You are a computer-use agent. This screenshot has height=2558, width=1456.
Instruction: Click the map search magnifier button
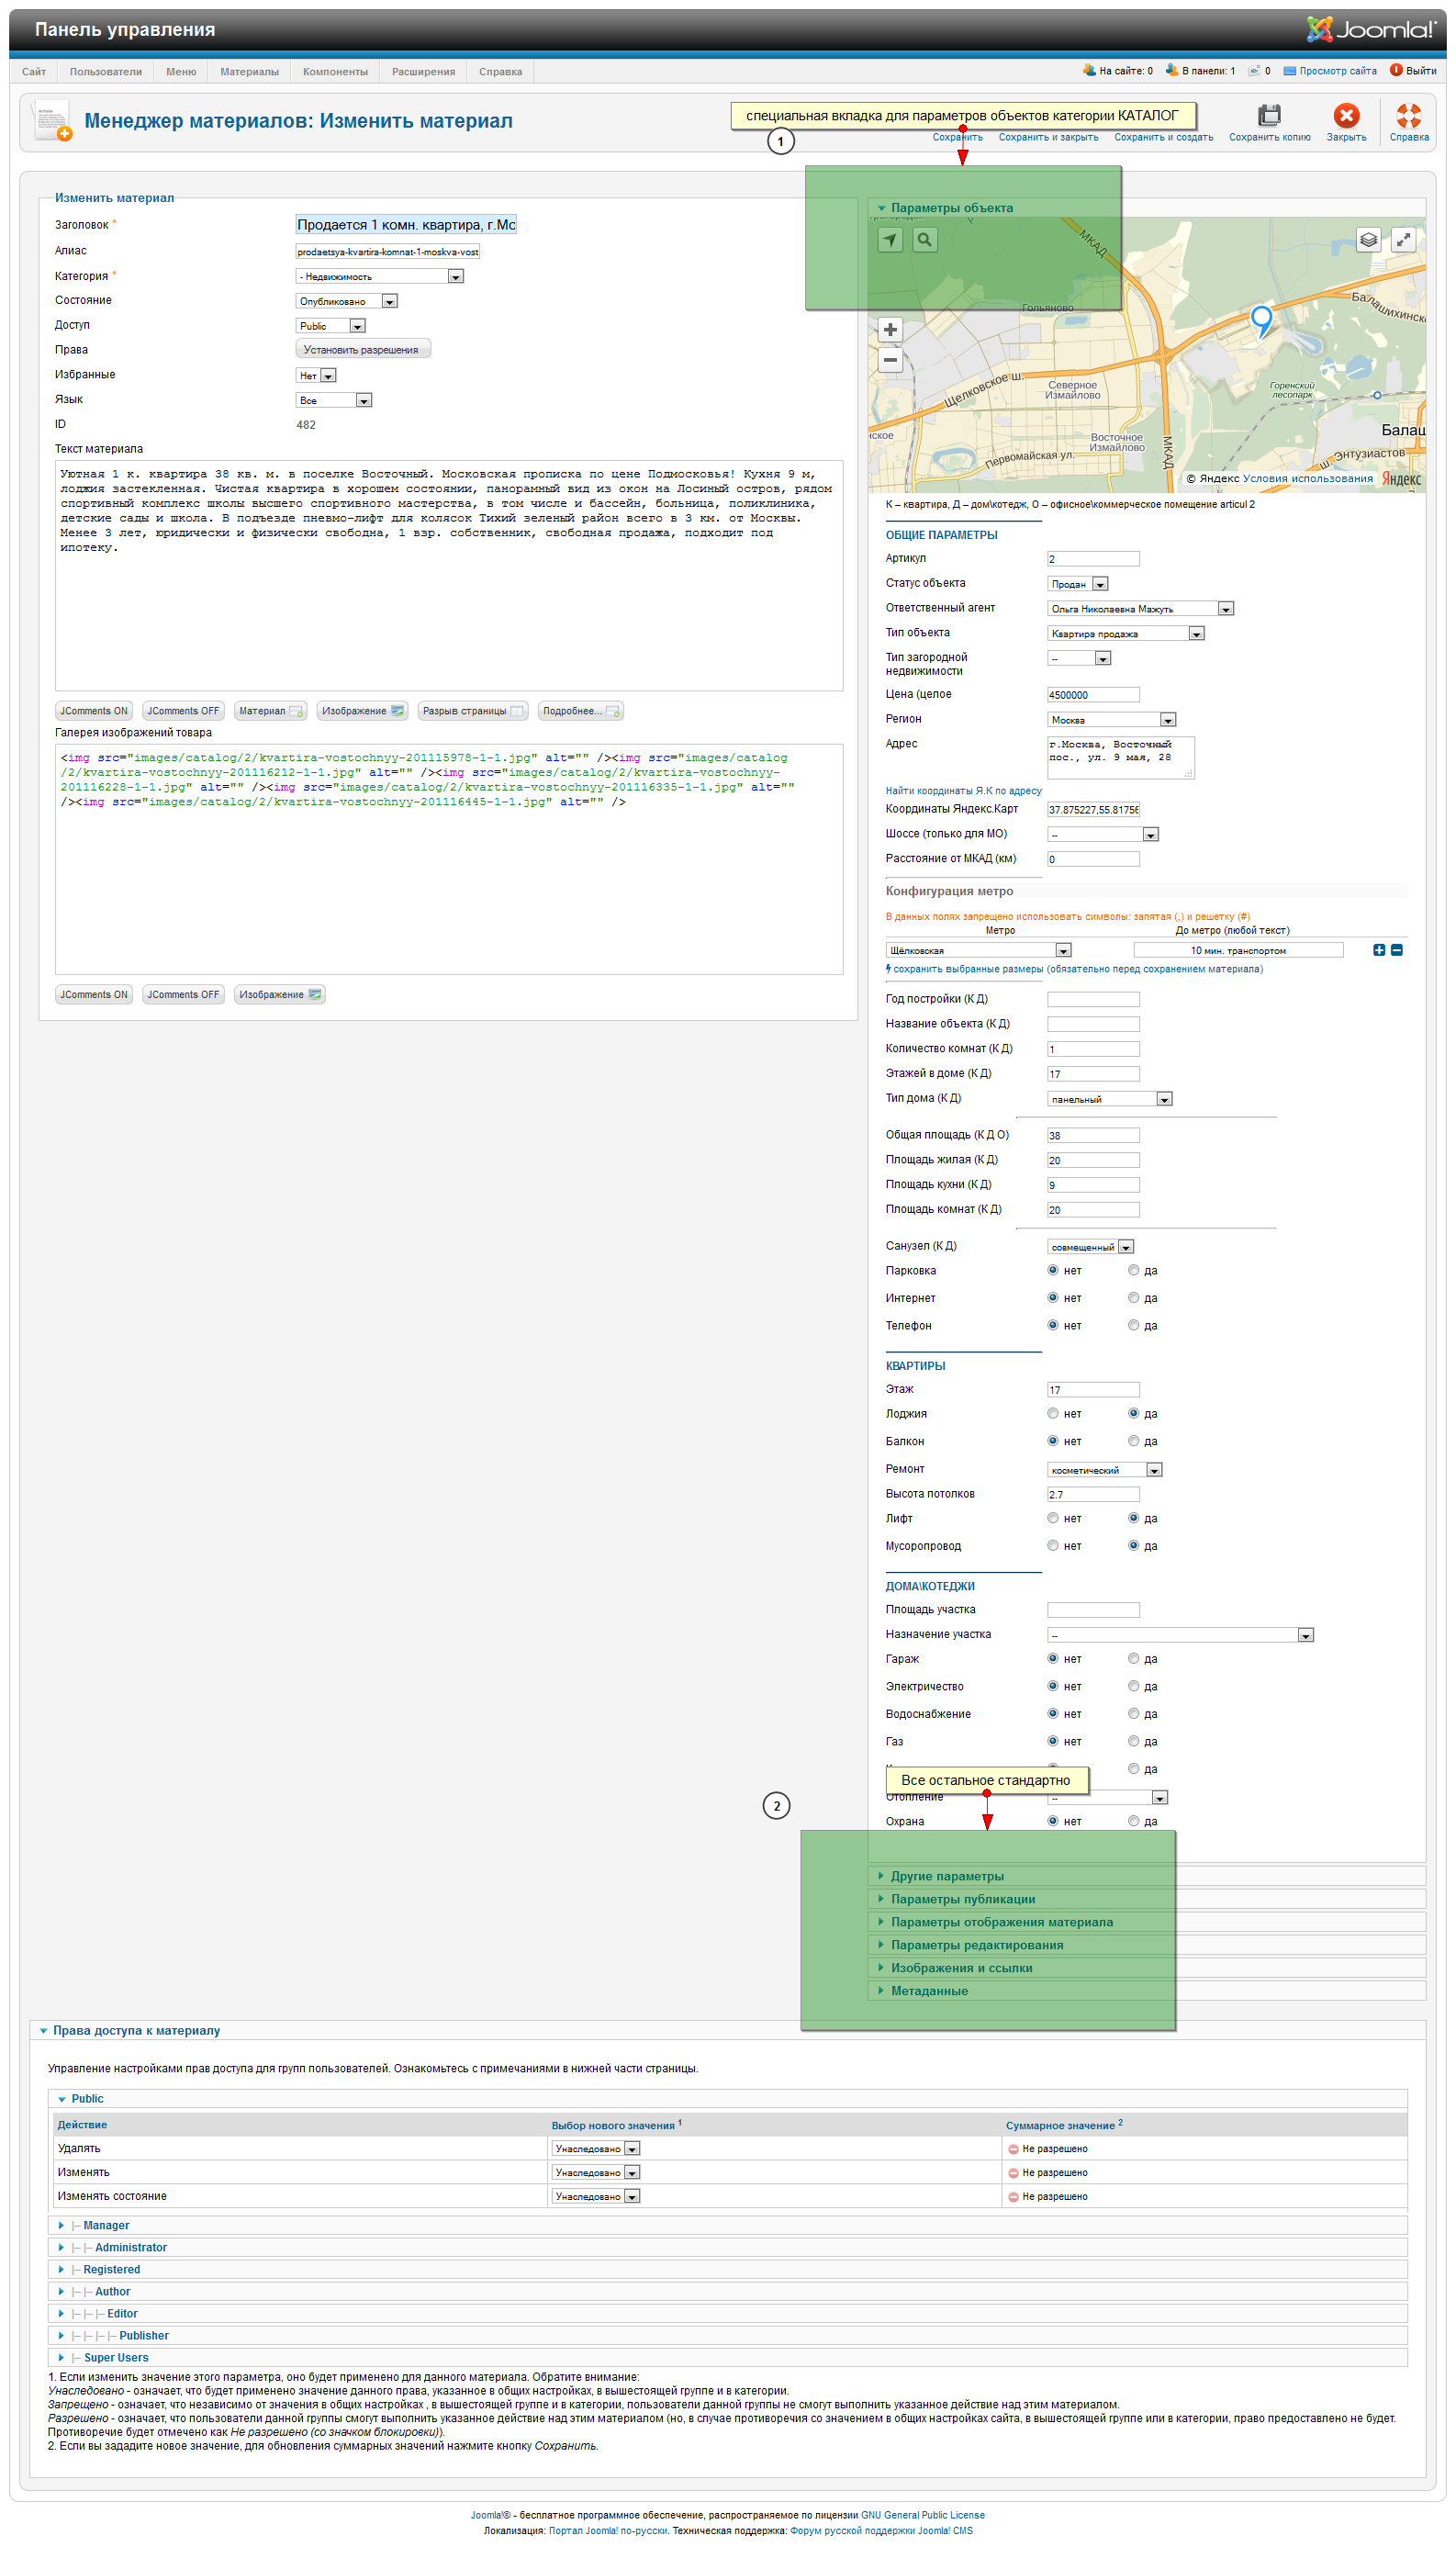[925, 240]
